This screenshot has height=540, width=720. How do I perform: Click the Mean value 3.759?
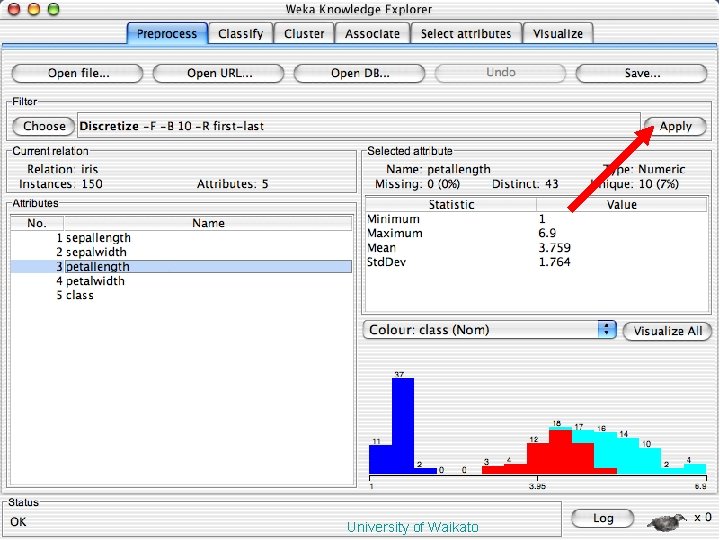pyautogui.click(x=554, y=248)
